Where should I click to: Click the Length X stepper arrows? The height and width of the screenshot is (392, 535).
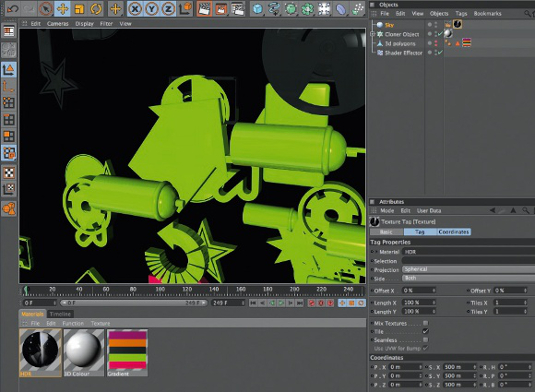(x=434, y=302)
